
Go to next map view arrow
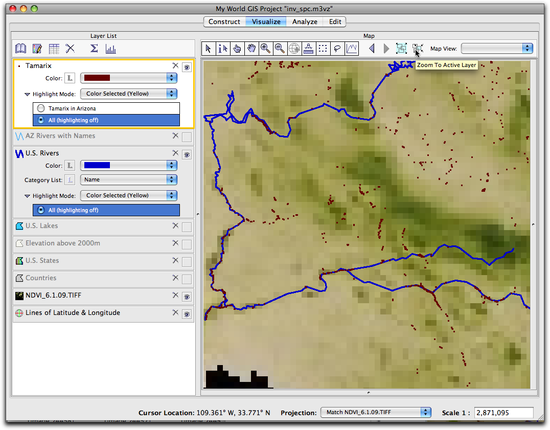tap(386, 48)
